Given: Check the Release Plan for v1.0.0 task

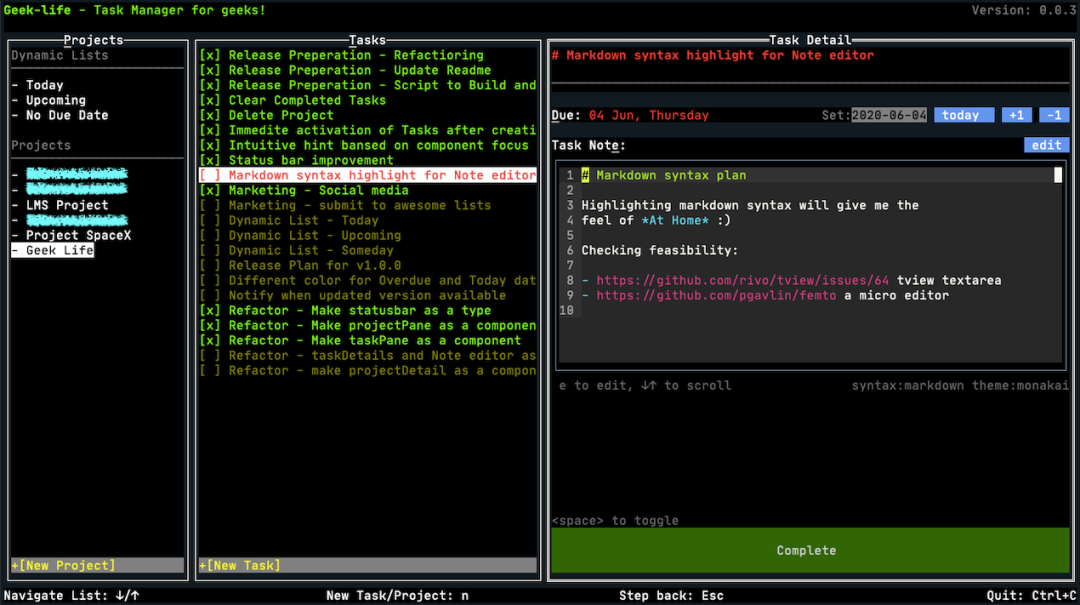Looking at the screenshot, I should point(210,265).
